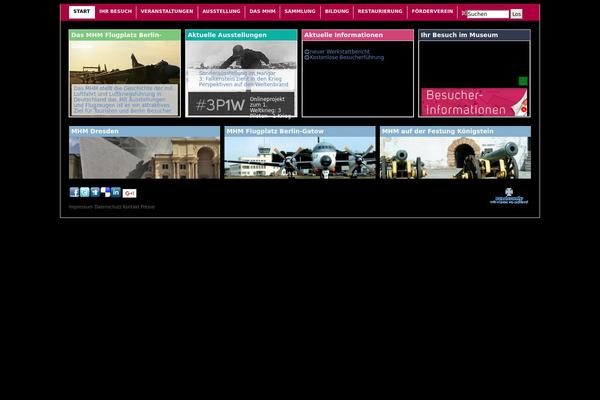The height and width of the screenshot is (400, 600).
Task: Open the Datenschutz footer link
Action: pos(108,207)
